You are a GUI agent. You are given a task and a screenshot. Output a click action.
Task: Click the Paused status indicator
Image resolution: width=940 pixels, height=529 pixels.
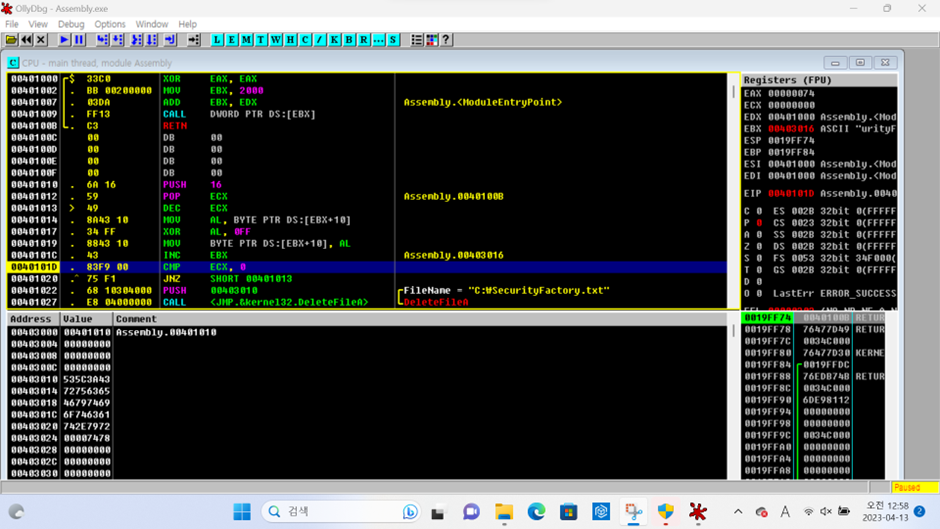[914, 488]
